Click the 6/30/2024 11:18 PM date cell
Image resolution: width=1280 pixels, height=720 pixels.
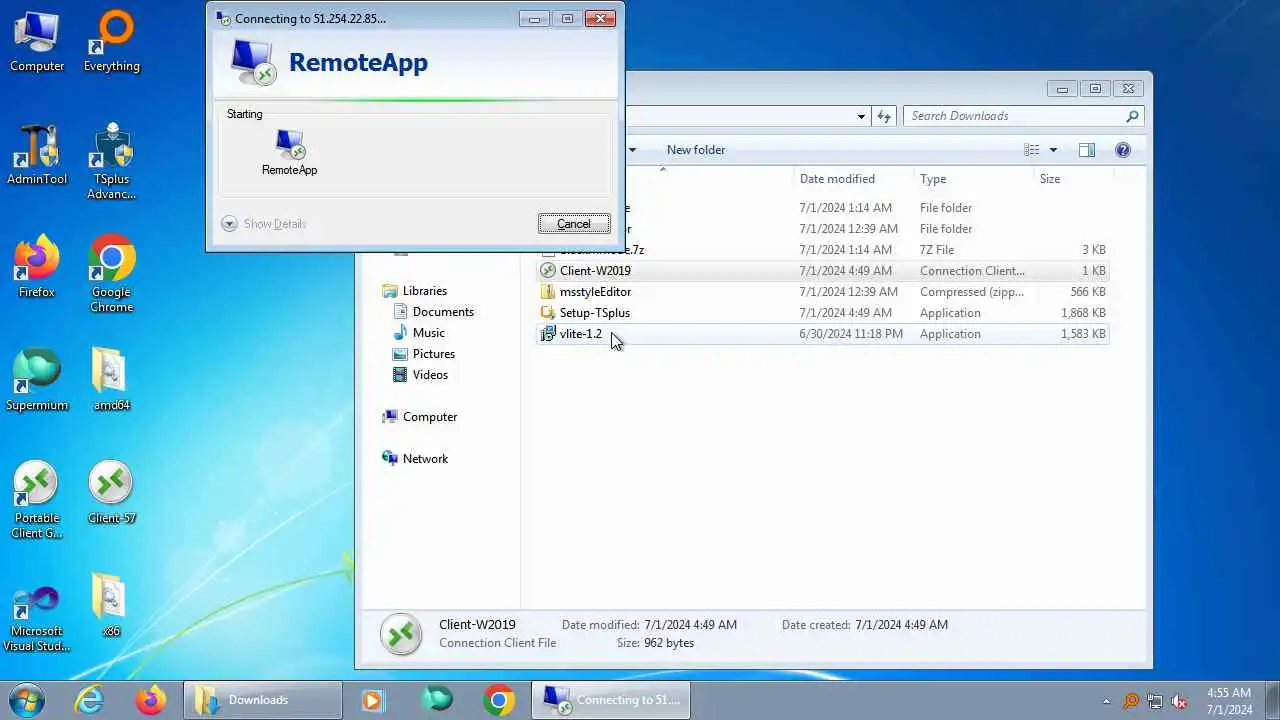851,334
